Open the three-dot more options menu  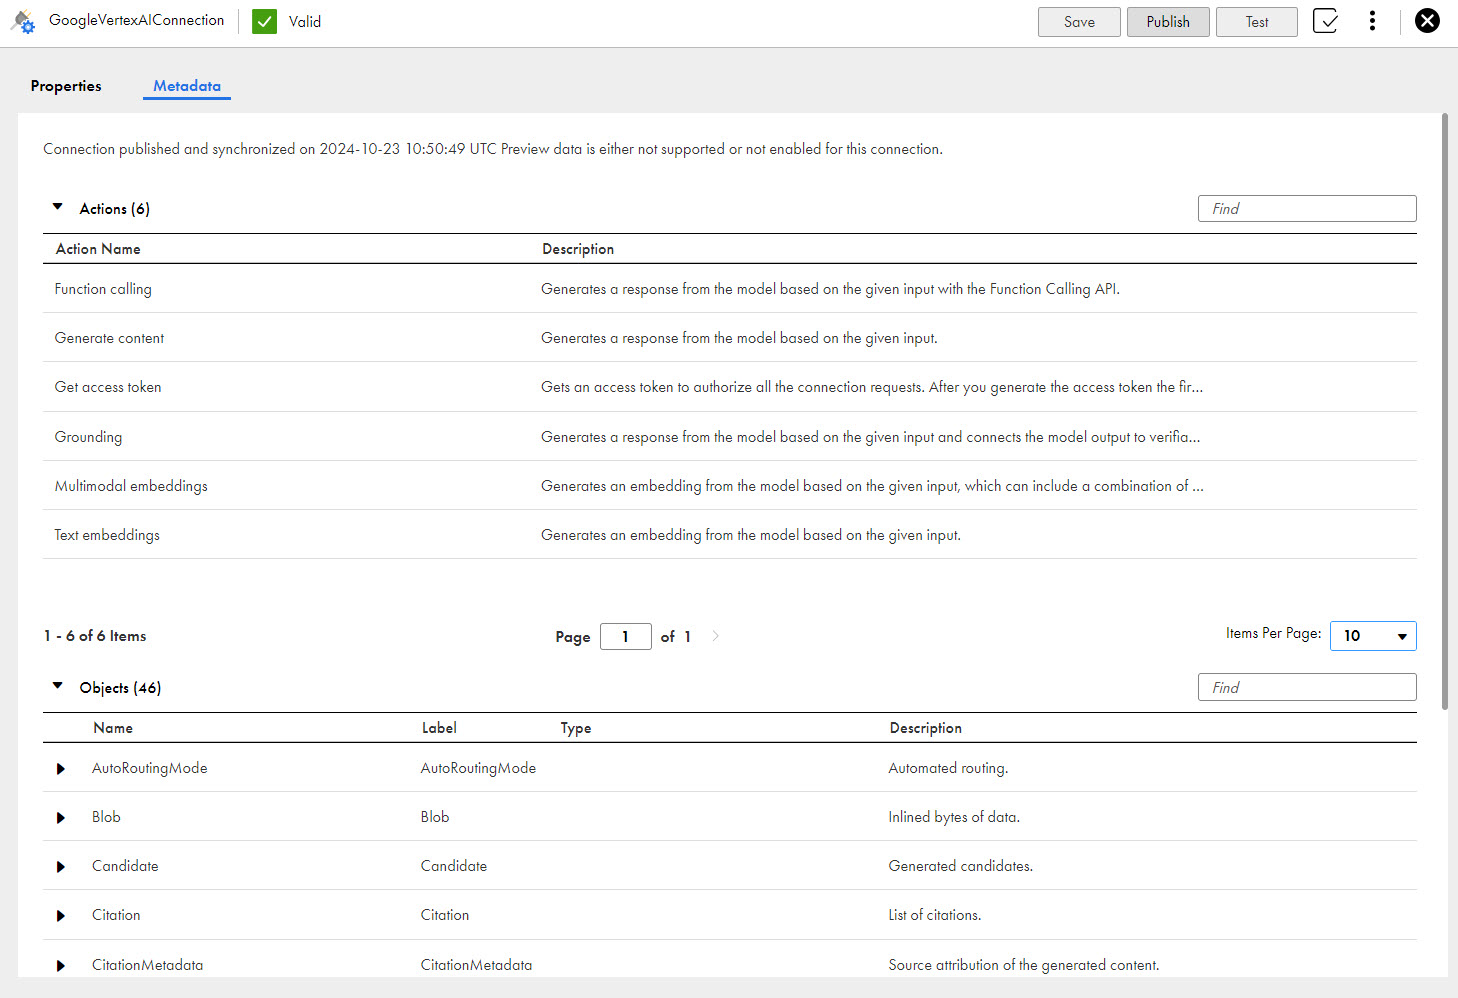click(1372, 21)
